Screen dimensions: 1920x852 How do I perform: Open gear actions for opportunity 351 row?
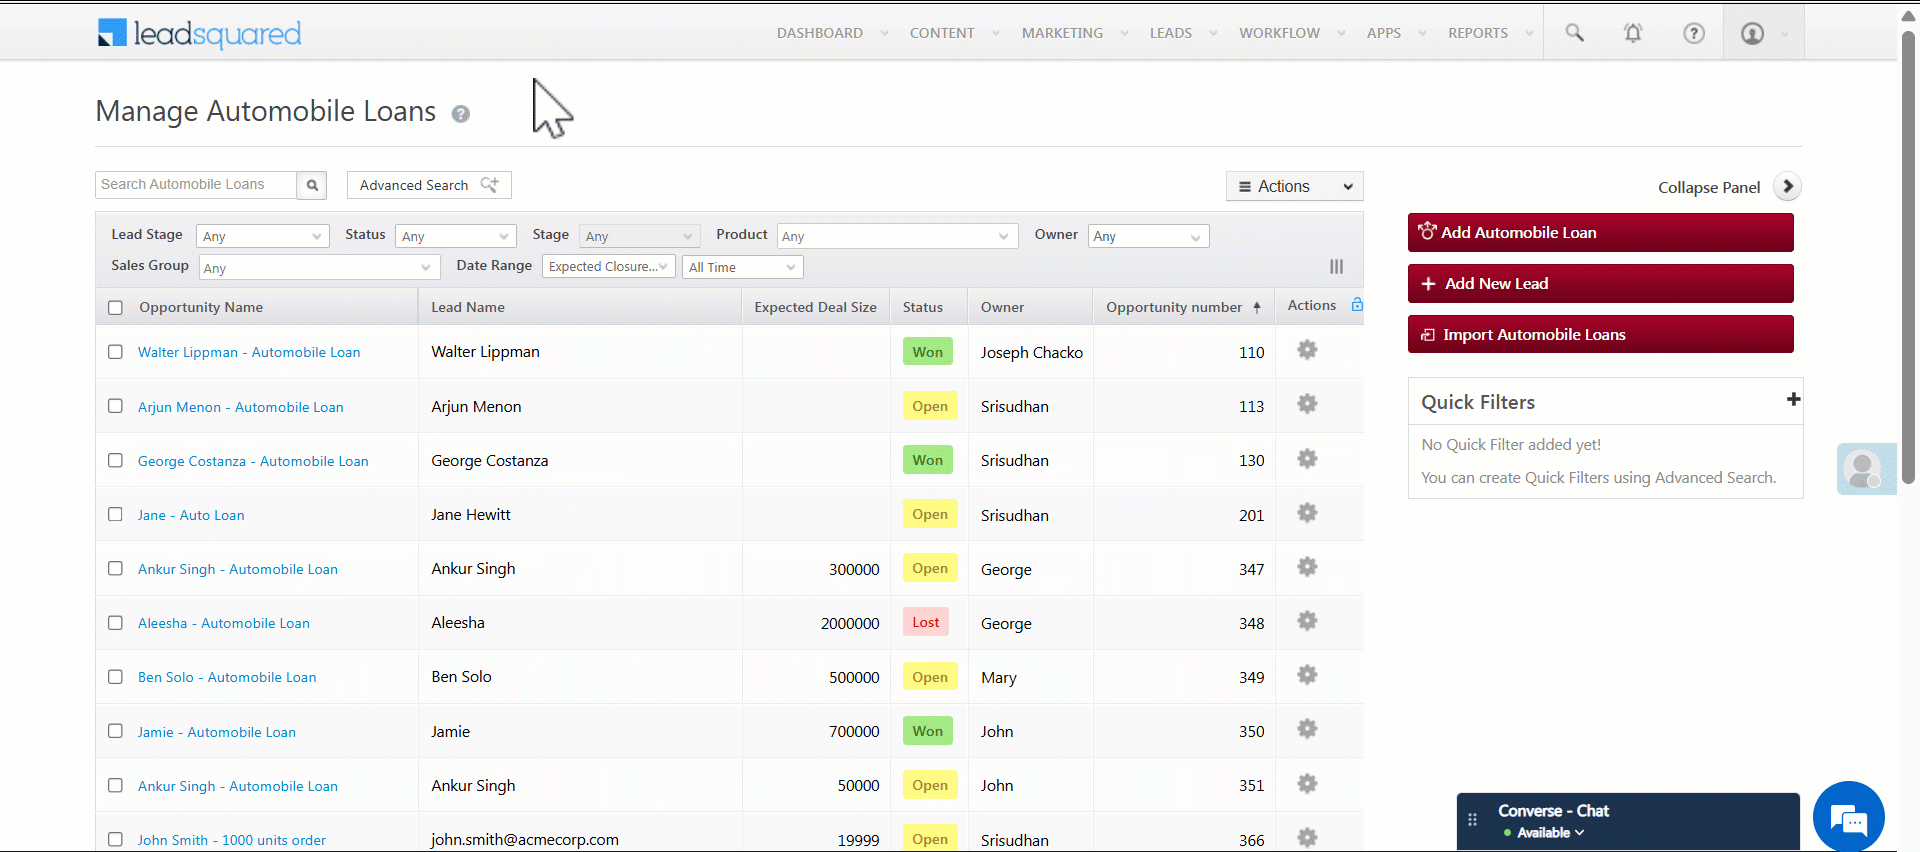coord(1307,784)
